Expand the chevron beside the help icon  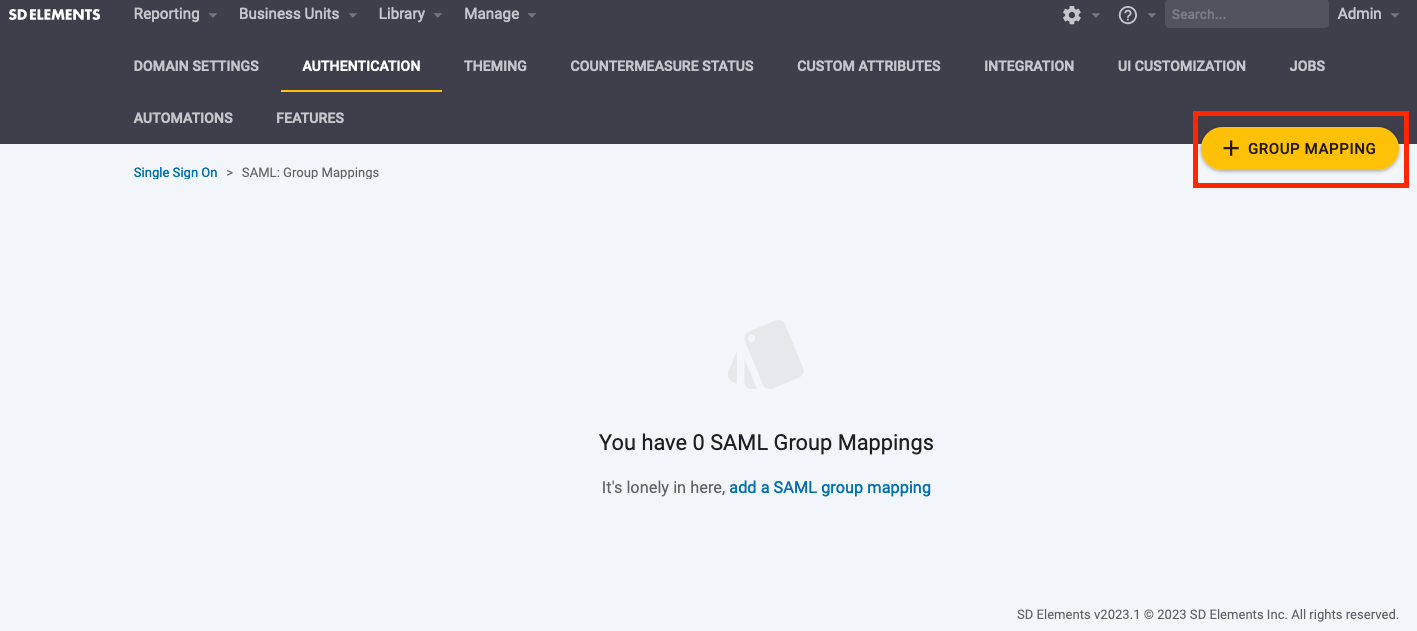pos(1150,16)
